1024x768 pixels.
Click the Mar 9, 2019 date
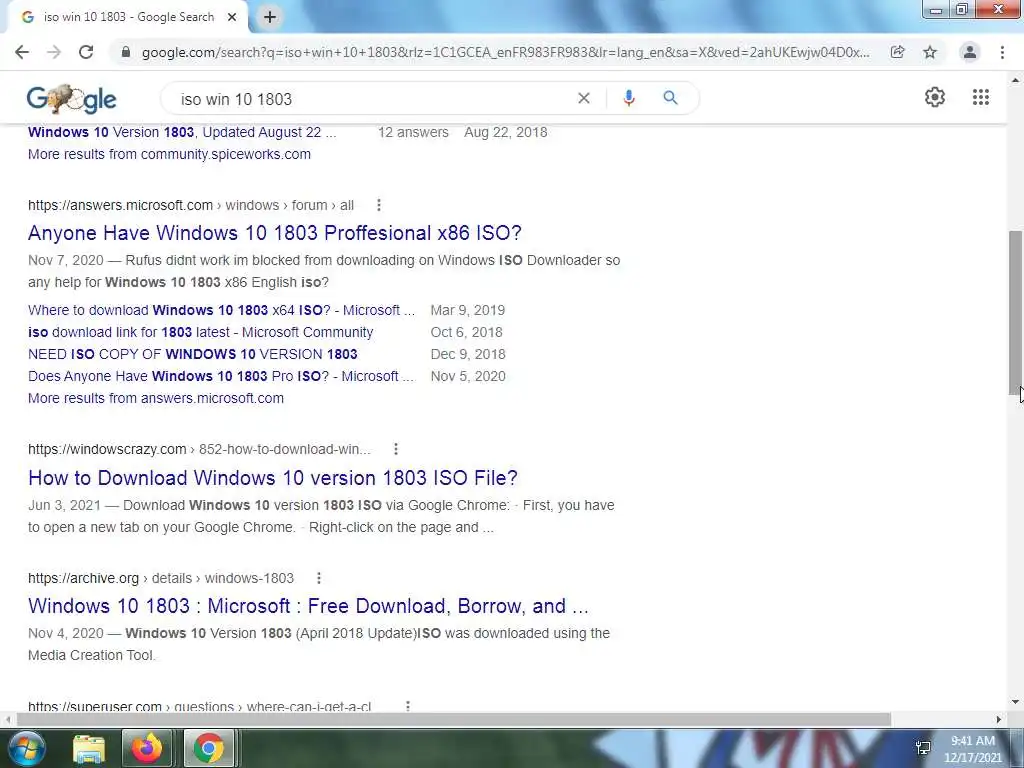tap(468, 310)
